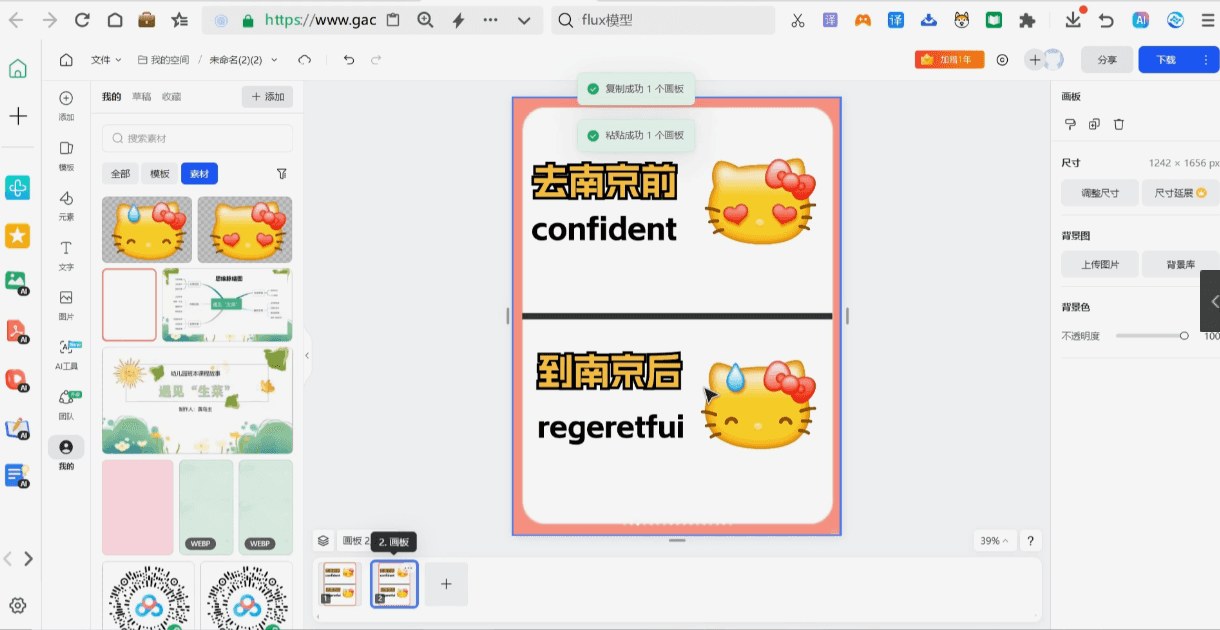This screenshot has height=630, width=1220.
Task: Click the cloud sync status icon
Action: (x=305, y=60)
